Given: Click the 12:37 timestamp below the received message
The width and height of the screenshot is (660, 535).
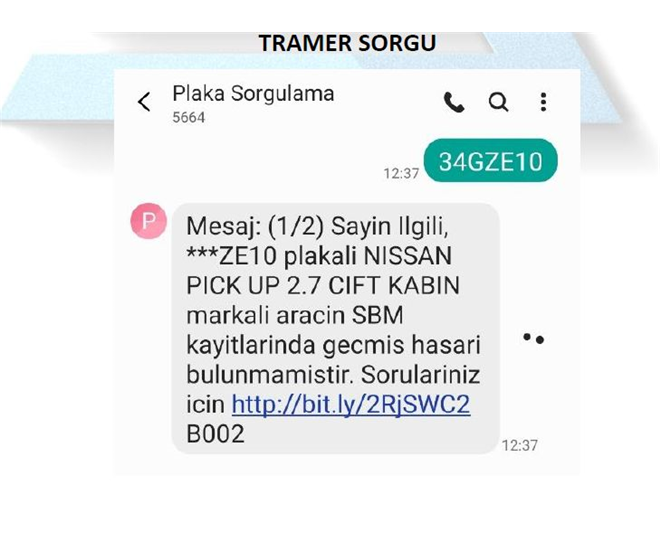Looking at the screenshot, I should point(520,445).
